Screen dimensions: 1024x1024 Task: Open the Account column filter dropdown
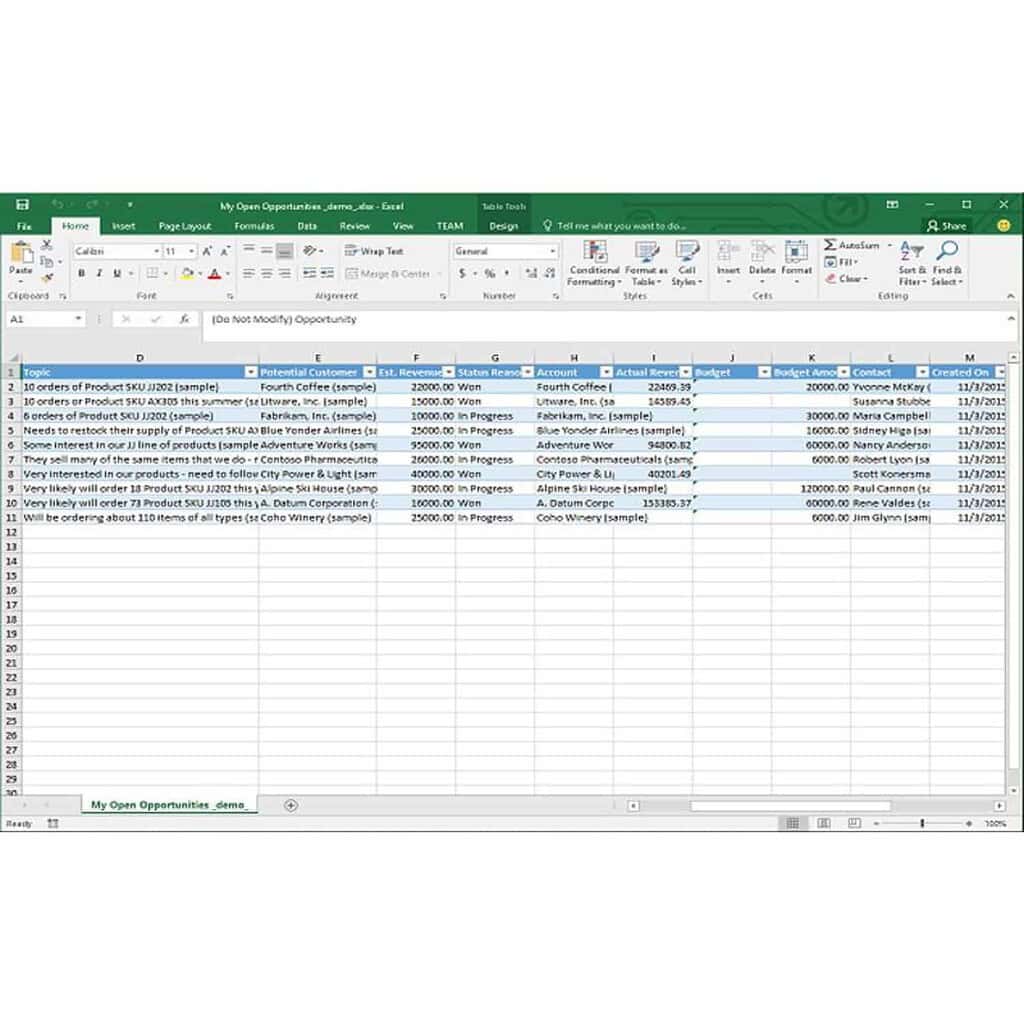pos(606,372)
